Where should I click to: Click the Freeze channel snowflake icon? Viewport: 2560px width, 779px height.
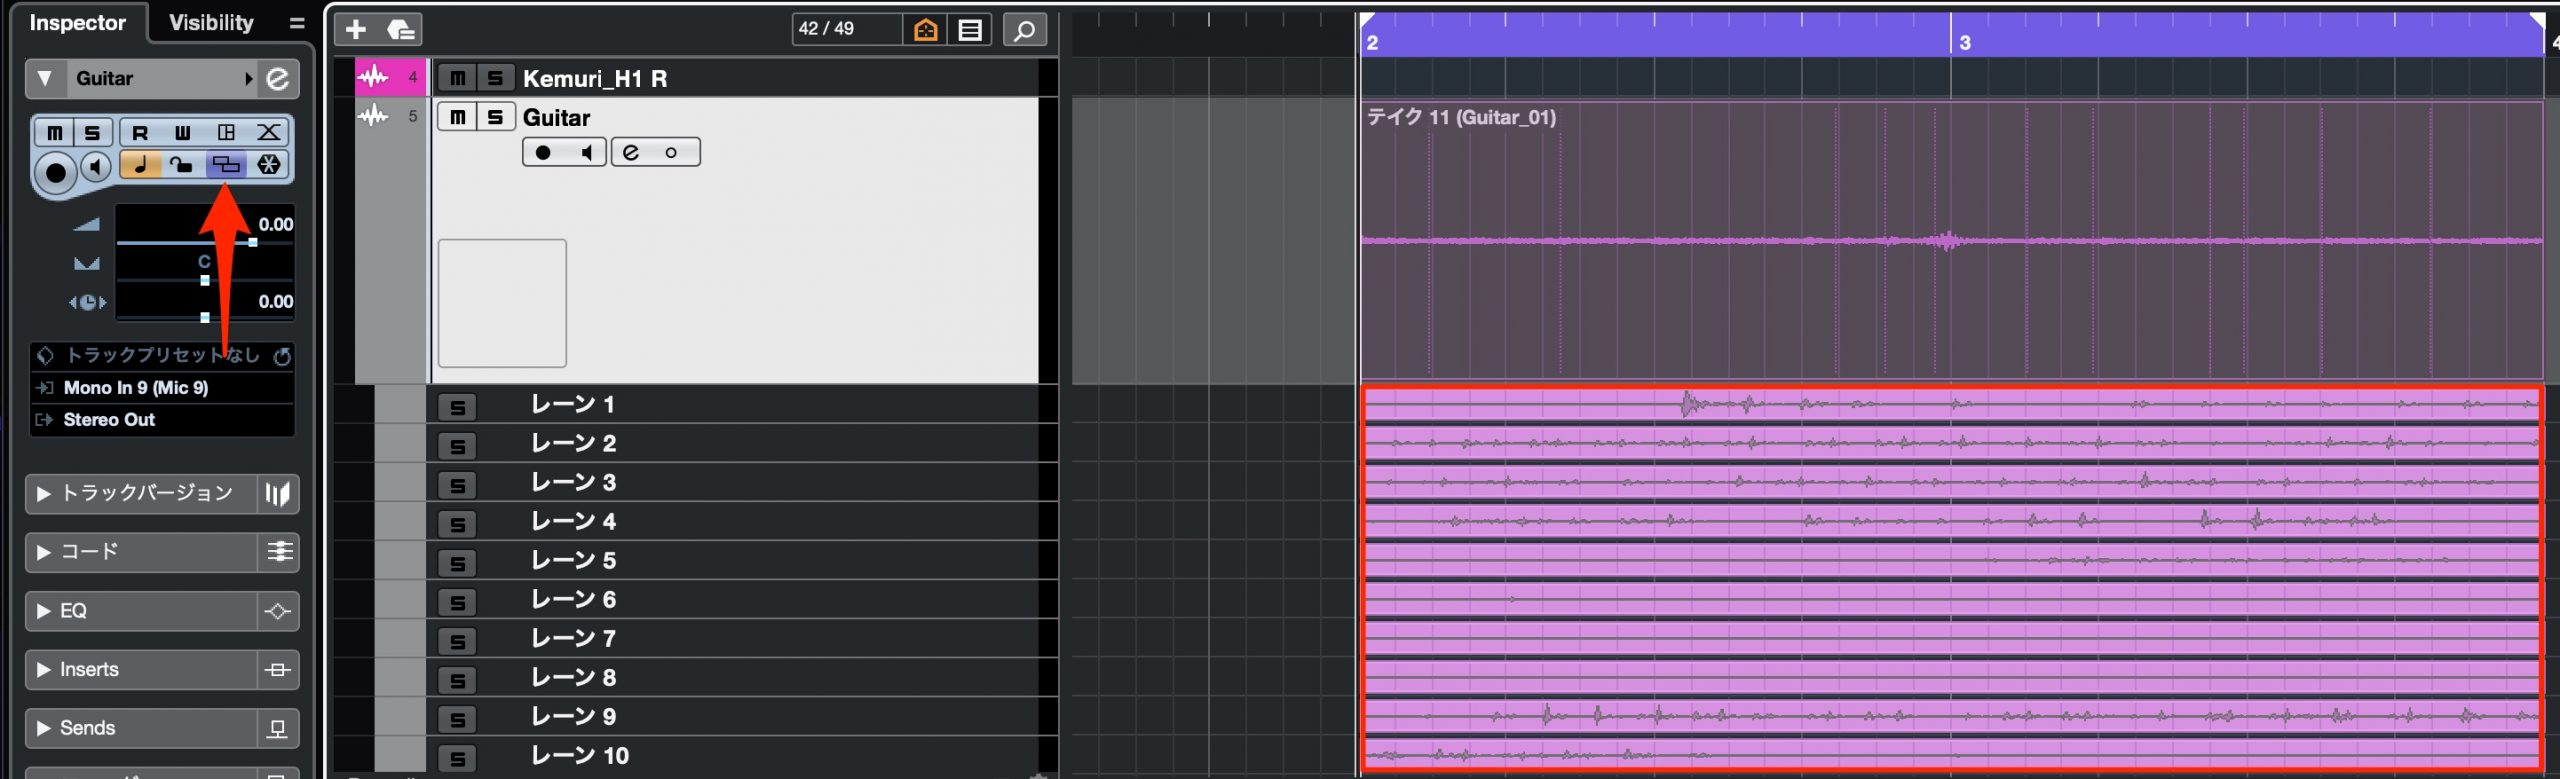[x=269, y=165]
